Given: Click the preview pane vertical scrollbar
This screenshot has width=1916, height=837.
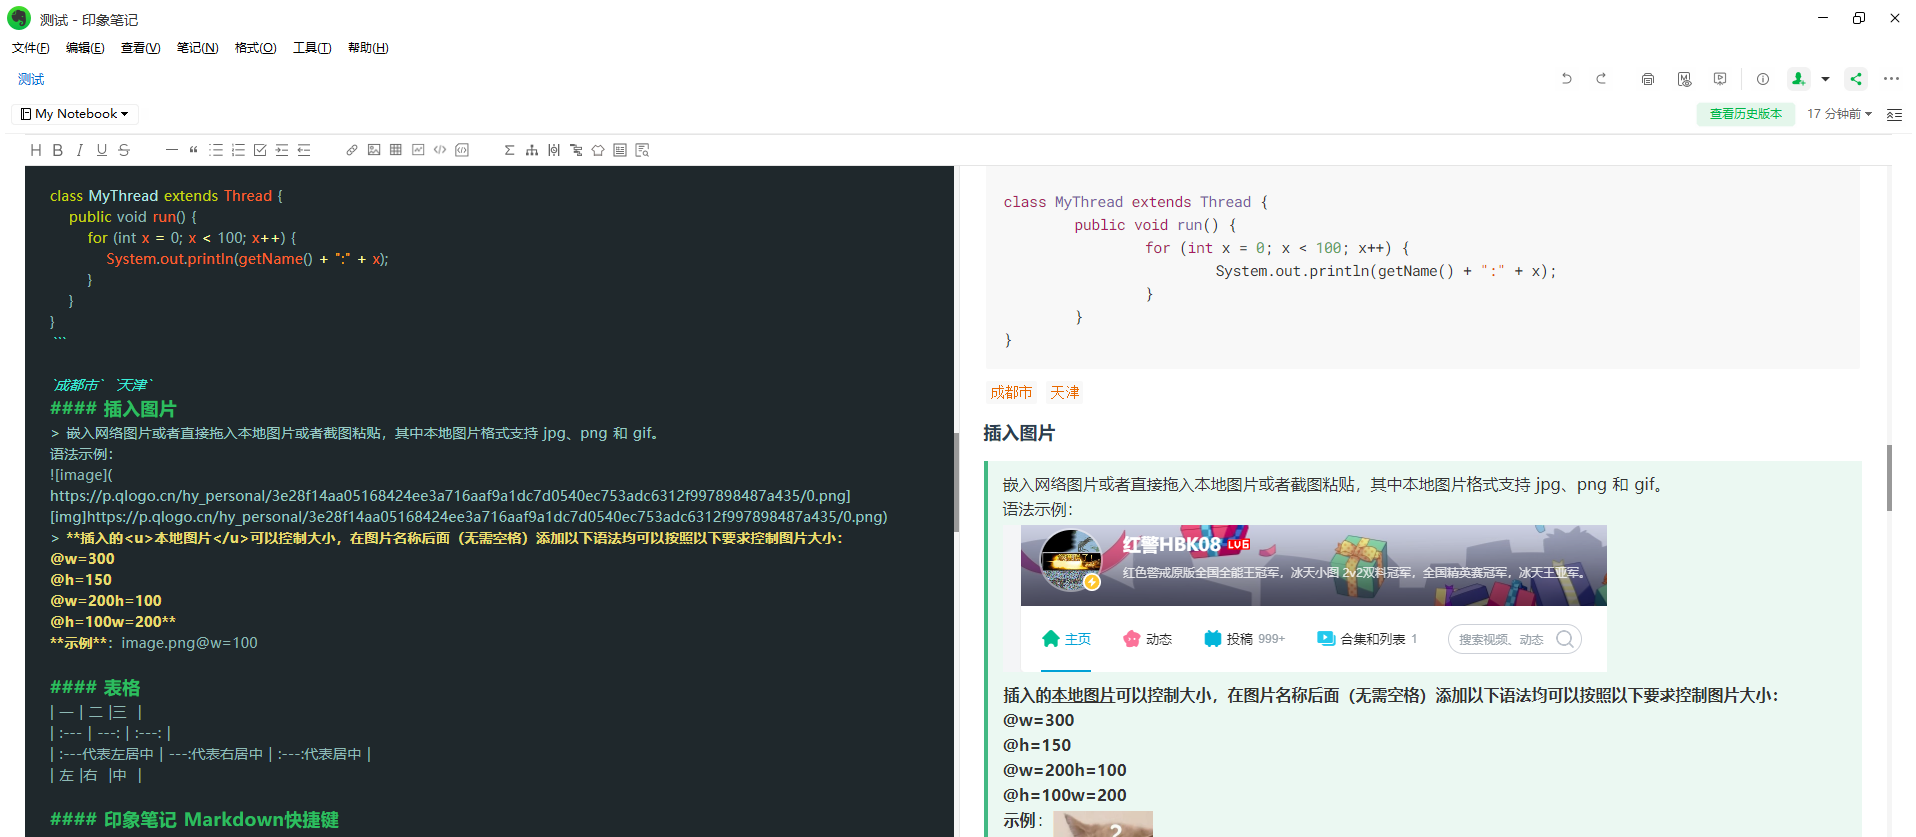Looking at the screenshot, I should point(1889,478).
